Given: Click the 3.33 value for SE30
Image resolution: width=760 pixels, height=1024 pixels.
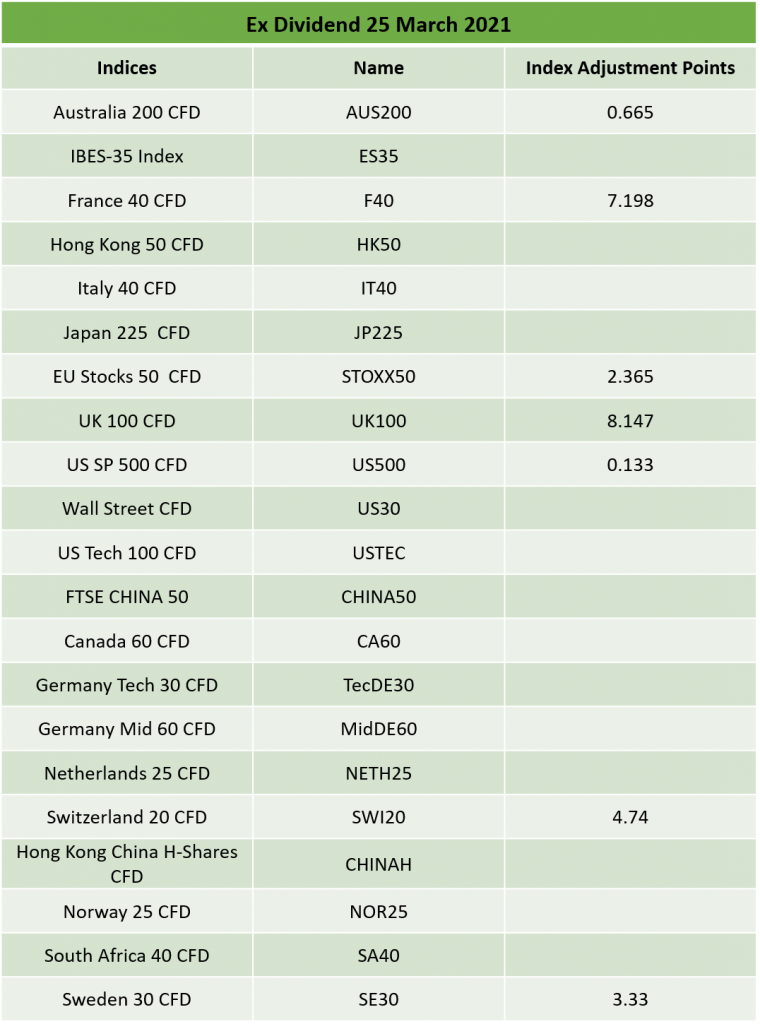Looking at the screenshot, I should [x=630, y=999].
